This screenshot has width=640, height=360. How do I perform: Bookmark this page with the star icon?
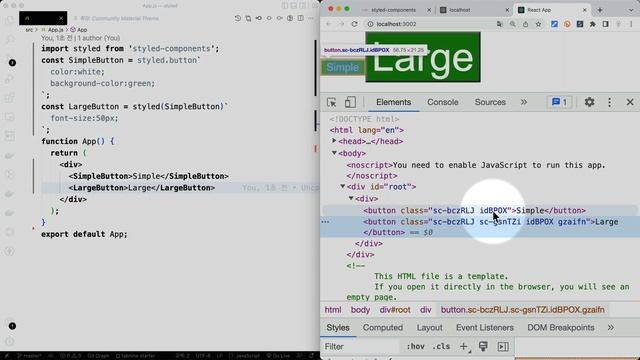(538, 24)
